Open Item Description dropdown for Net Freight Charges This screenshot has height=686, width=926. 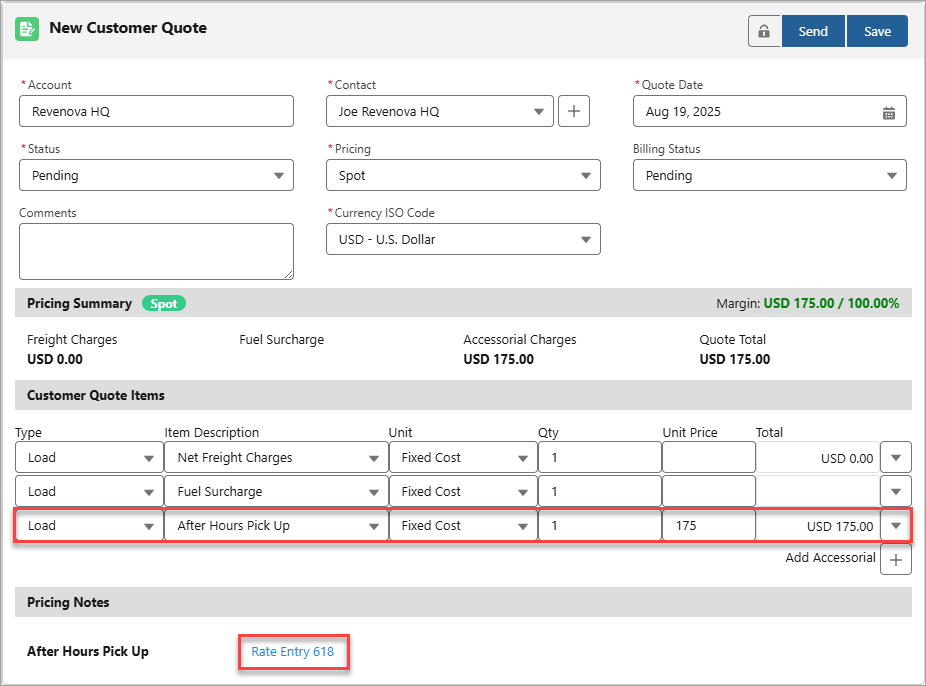tap(276, 458)
